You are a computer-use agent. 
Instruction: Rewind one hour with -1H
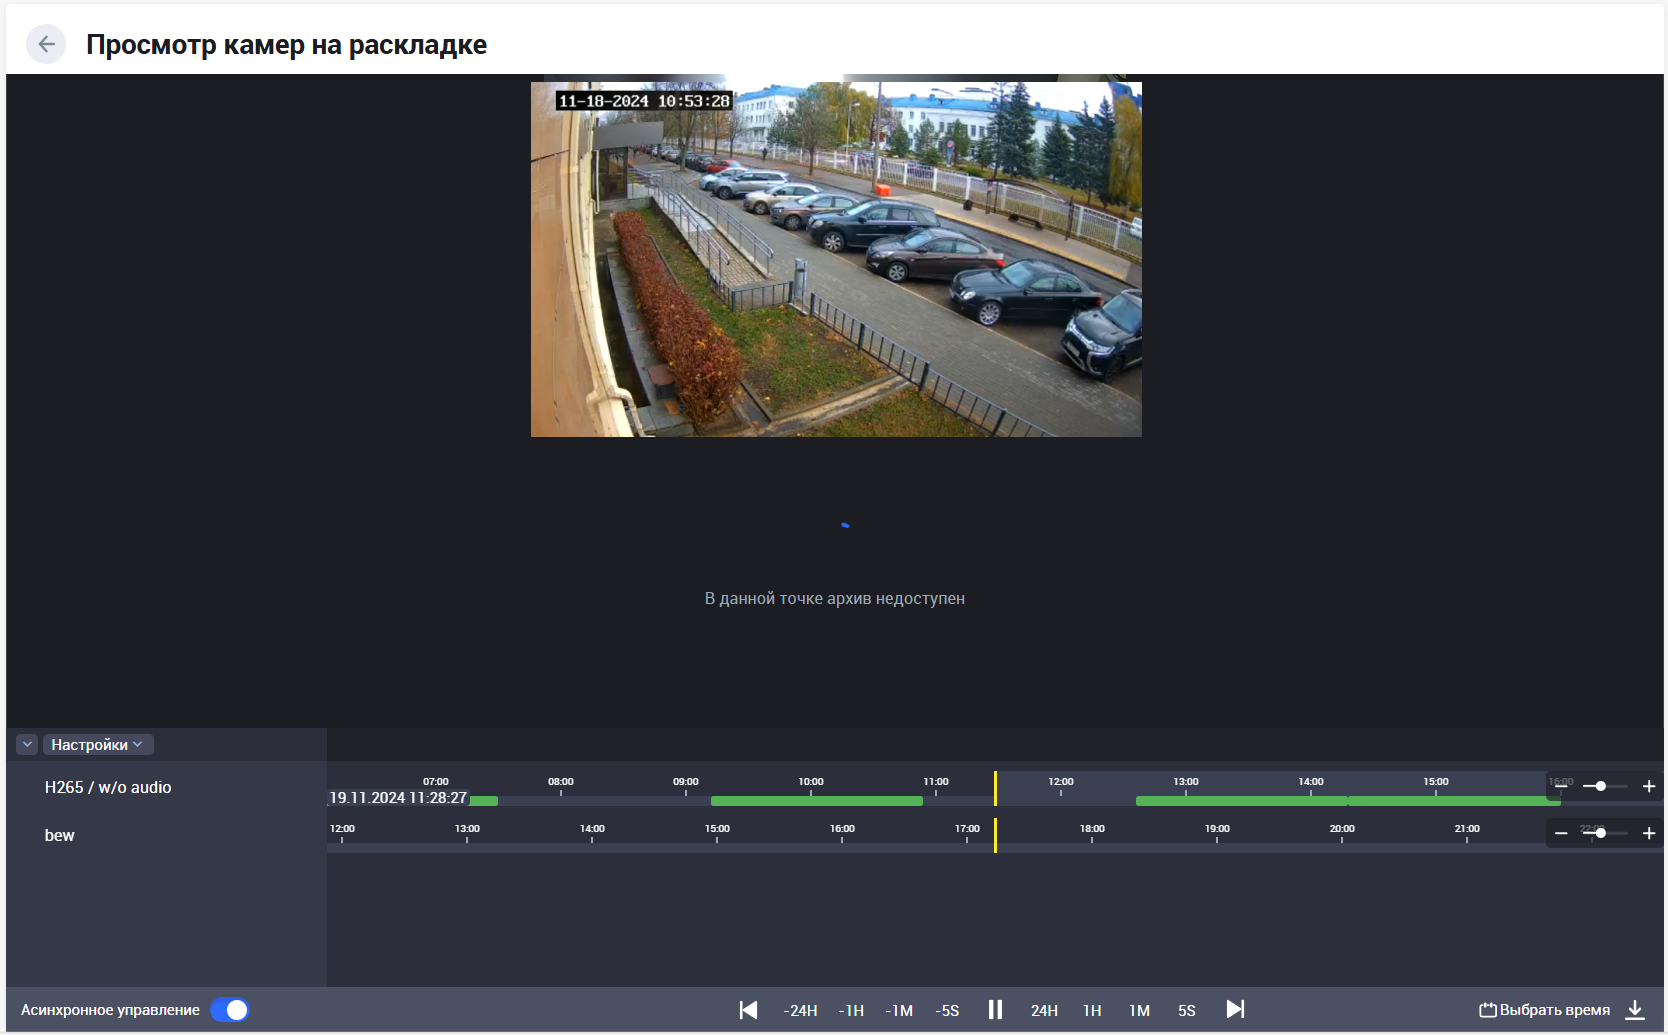[x=851, y=1011]
